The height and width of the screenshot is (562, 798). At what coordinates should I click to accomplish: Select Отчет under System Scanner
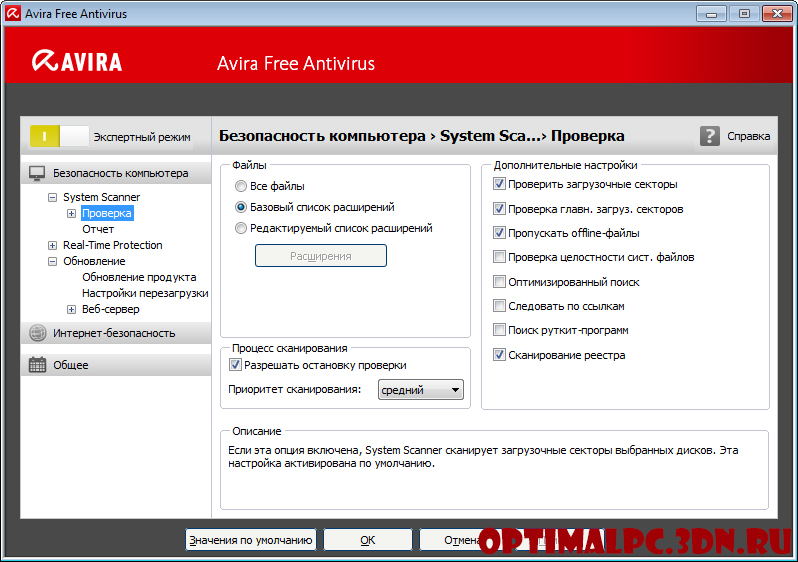98,229
